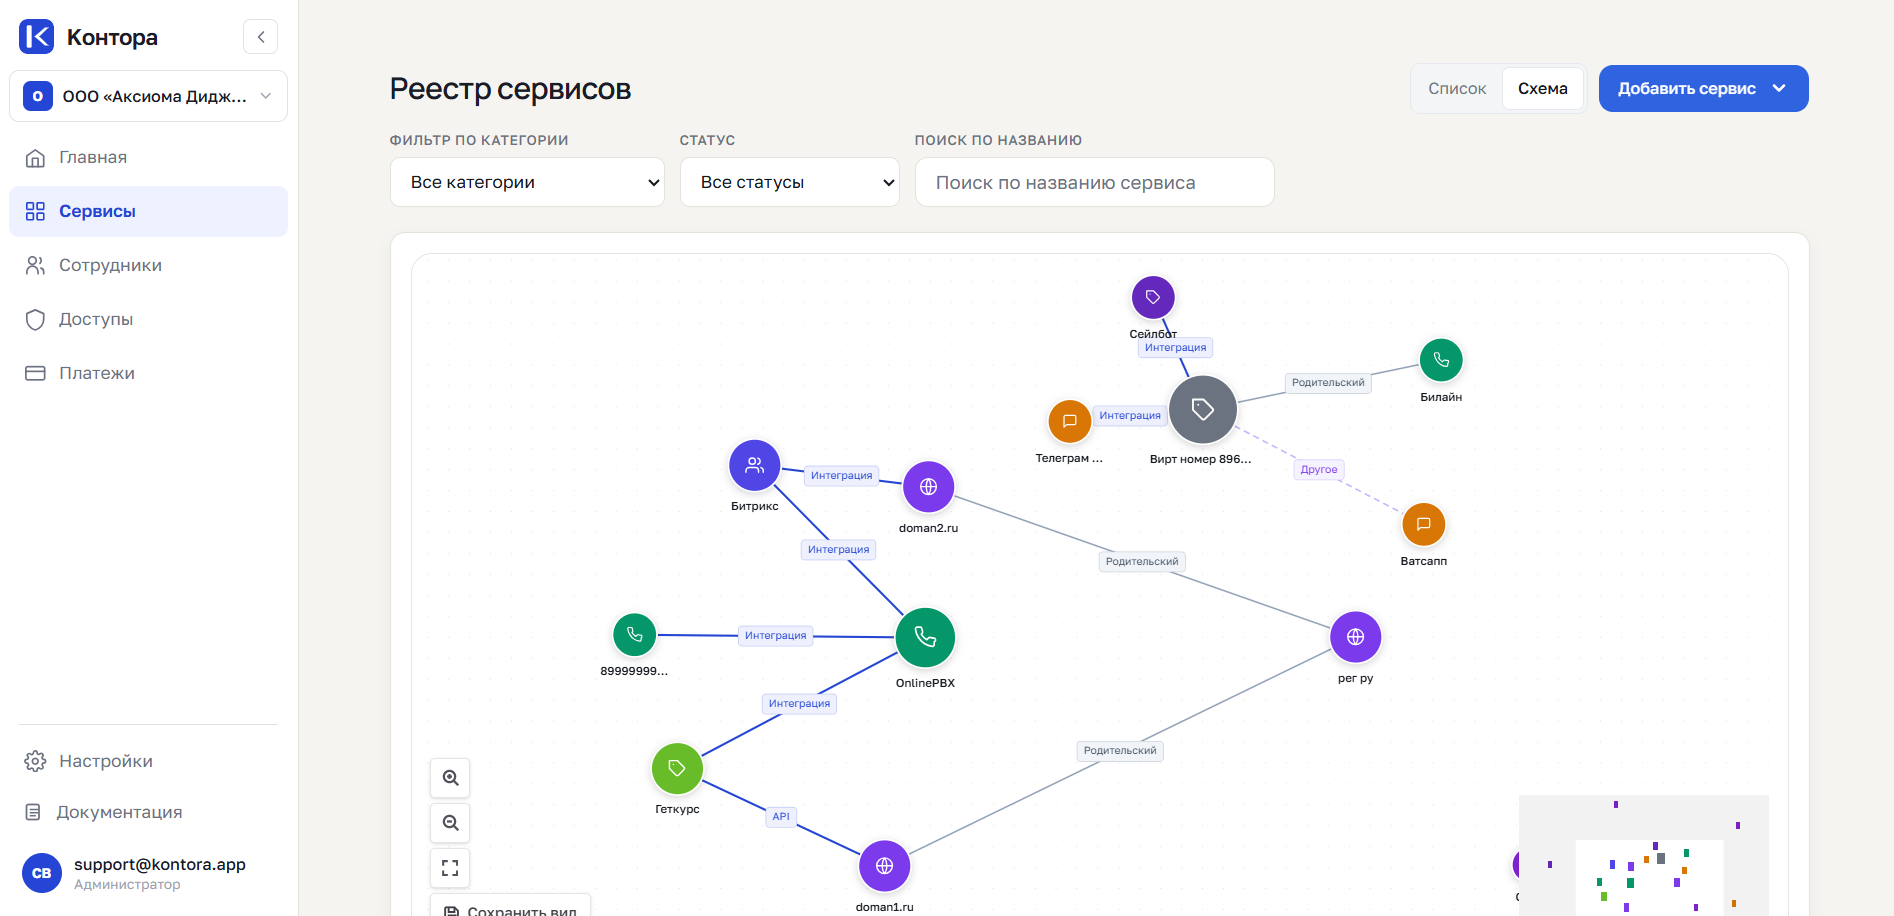Image resolution: width=1894 pixels, height=916 pixels.
Task: Click Интеграция label between 89999999 and OnlinePBX
Action: click(x=775, y=635)
